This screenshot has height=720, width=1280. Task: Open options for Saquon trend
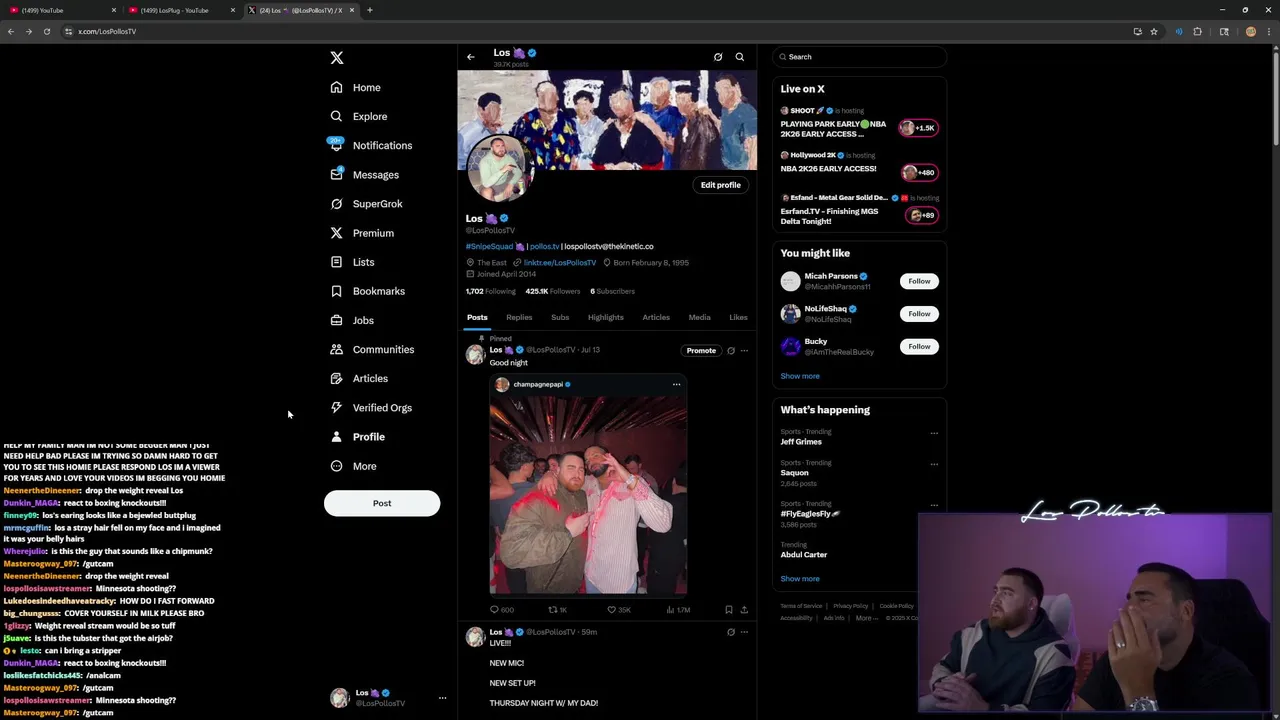tap(934, 464)
